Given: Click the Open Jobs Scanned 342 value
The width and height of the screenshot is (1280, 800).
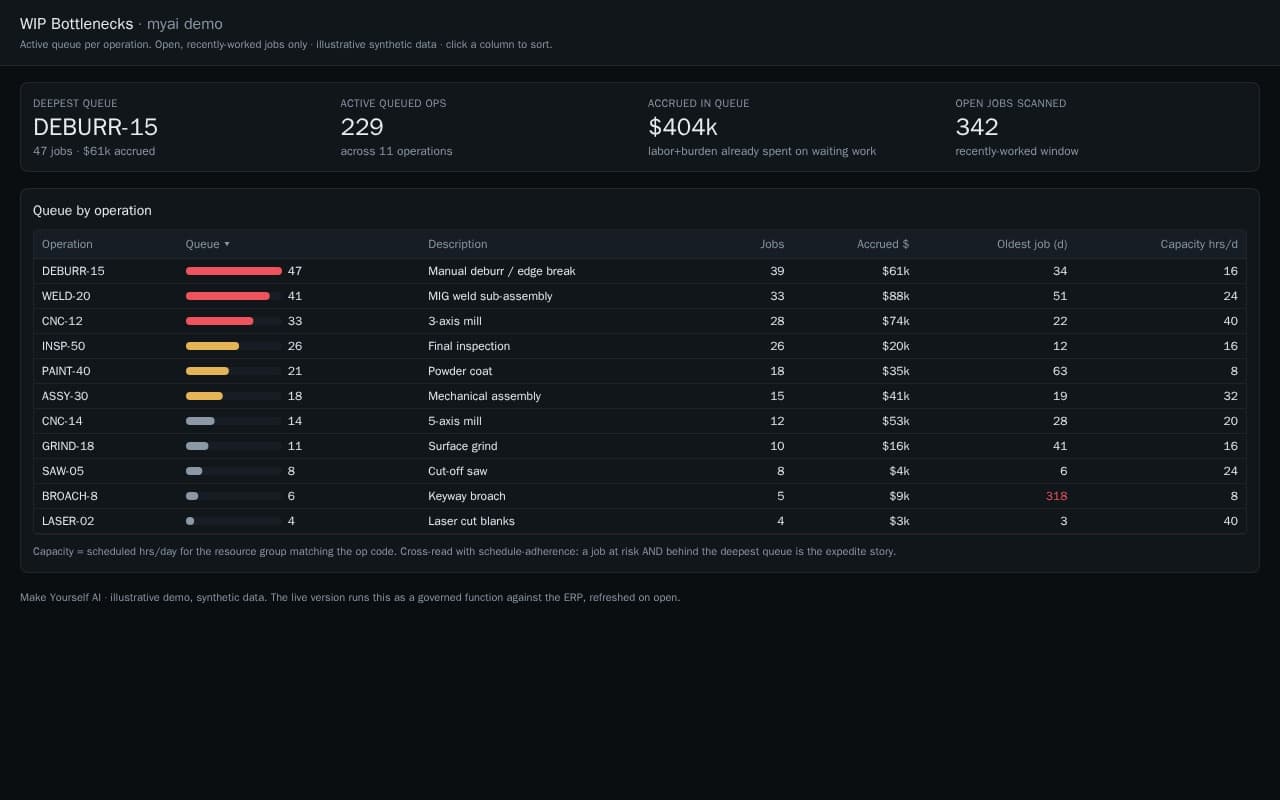Looking at the screenshot, I should (977, 127).
